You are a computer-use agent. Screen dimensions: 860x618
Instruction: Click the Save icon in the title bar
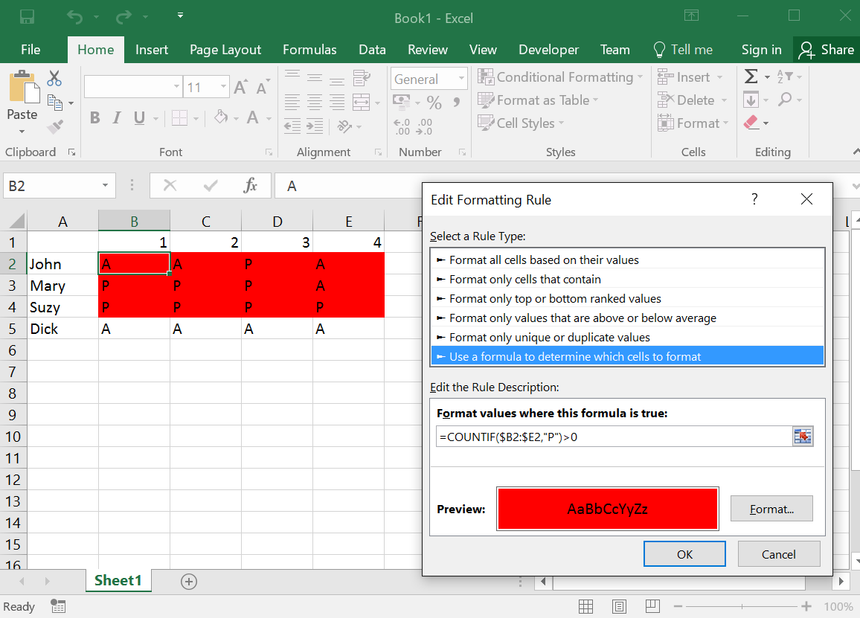(x=27, y=17)
